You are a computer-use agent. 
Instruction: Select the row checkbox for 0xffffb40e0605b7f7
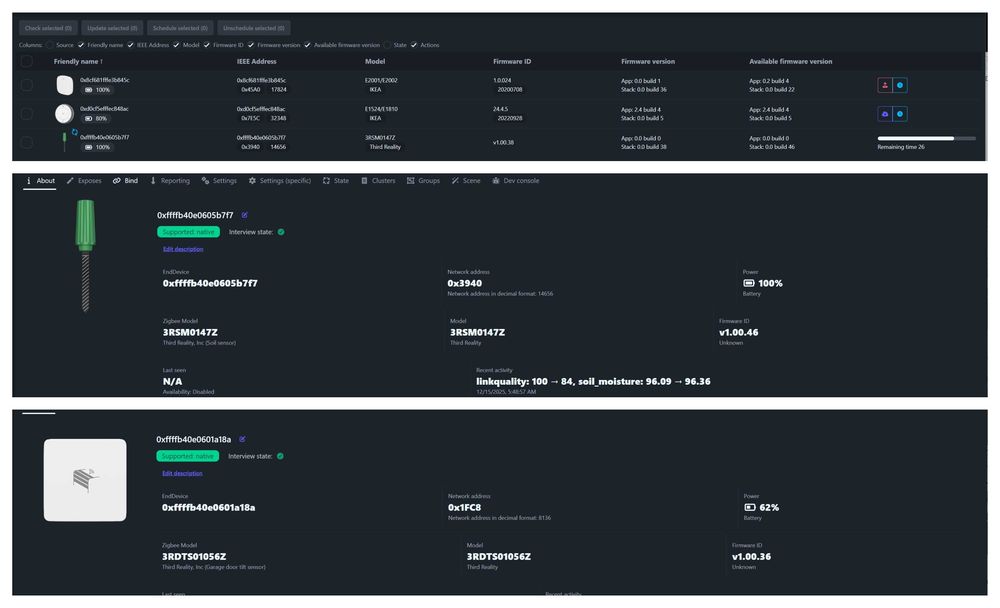pos(27,142)
